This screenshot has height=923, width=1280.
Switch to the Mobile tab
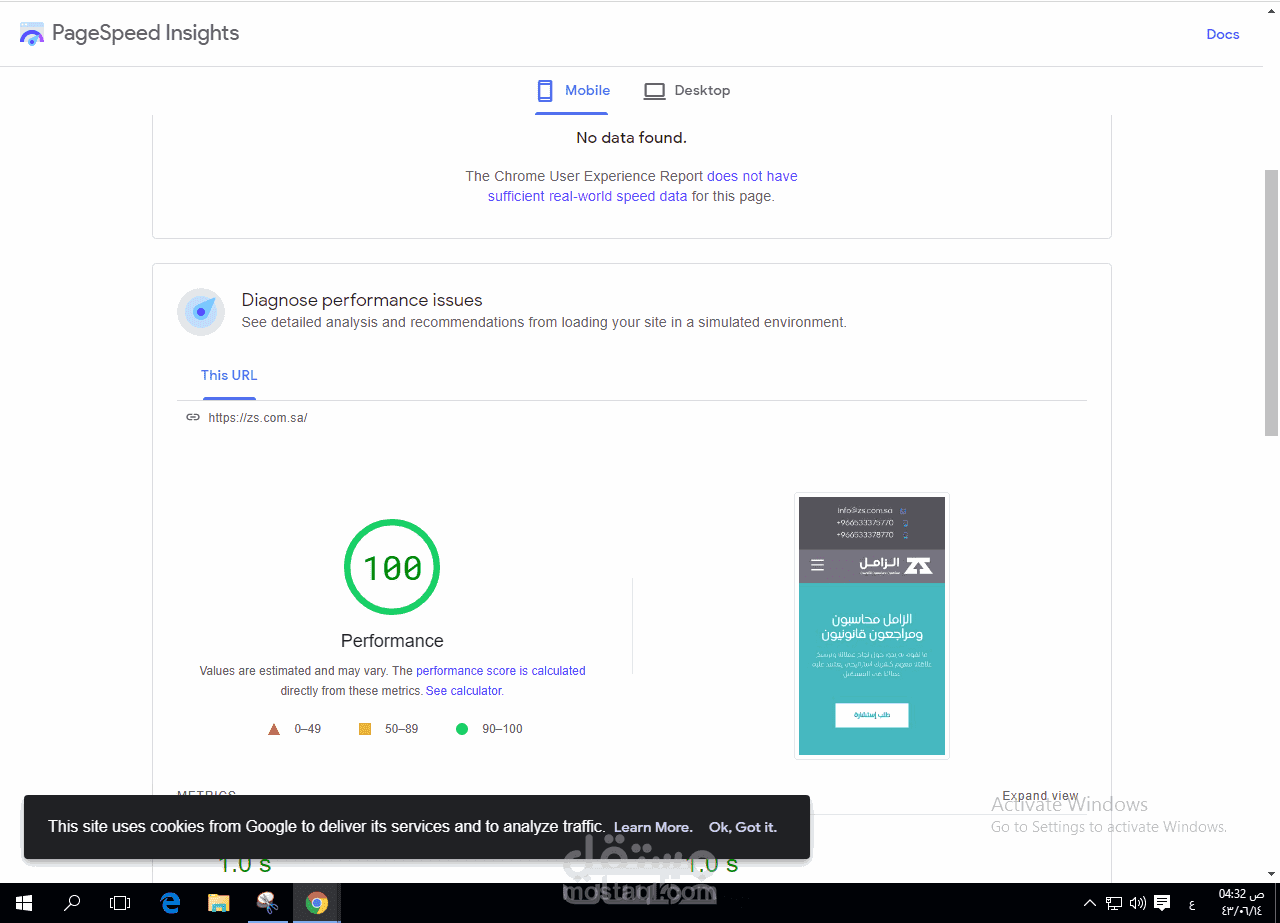[x=572, y=91]
